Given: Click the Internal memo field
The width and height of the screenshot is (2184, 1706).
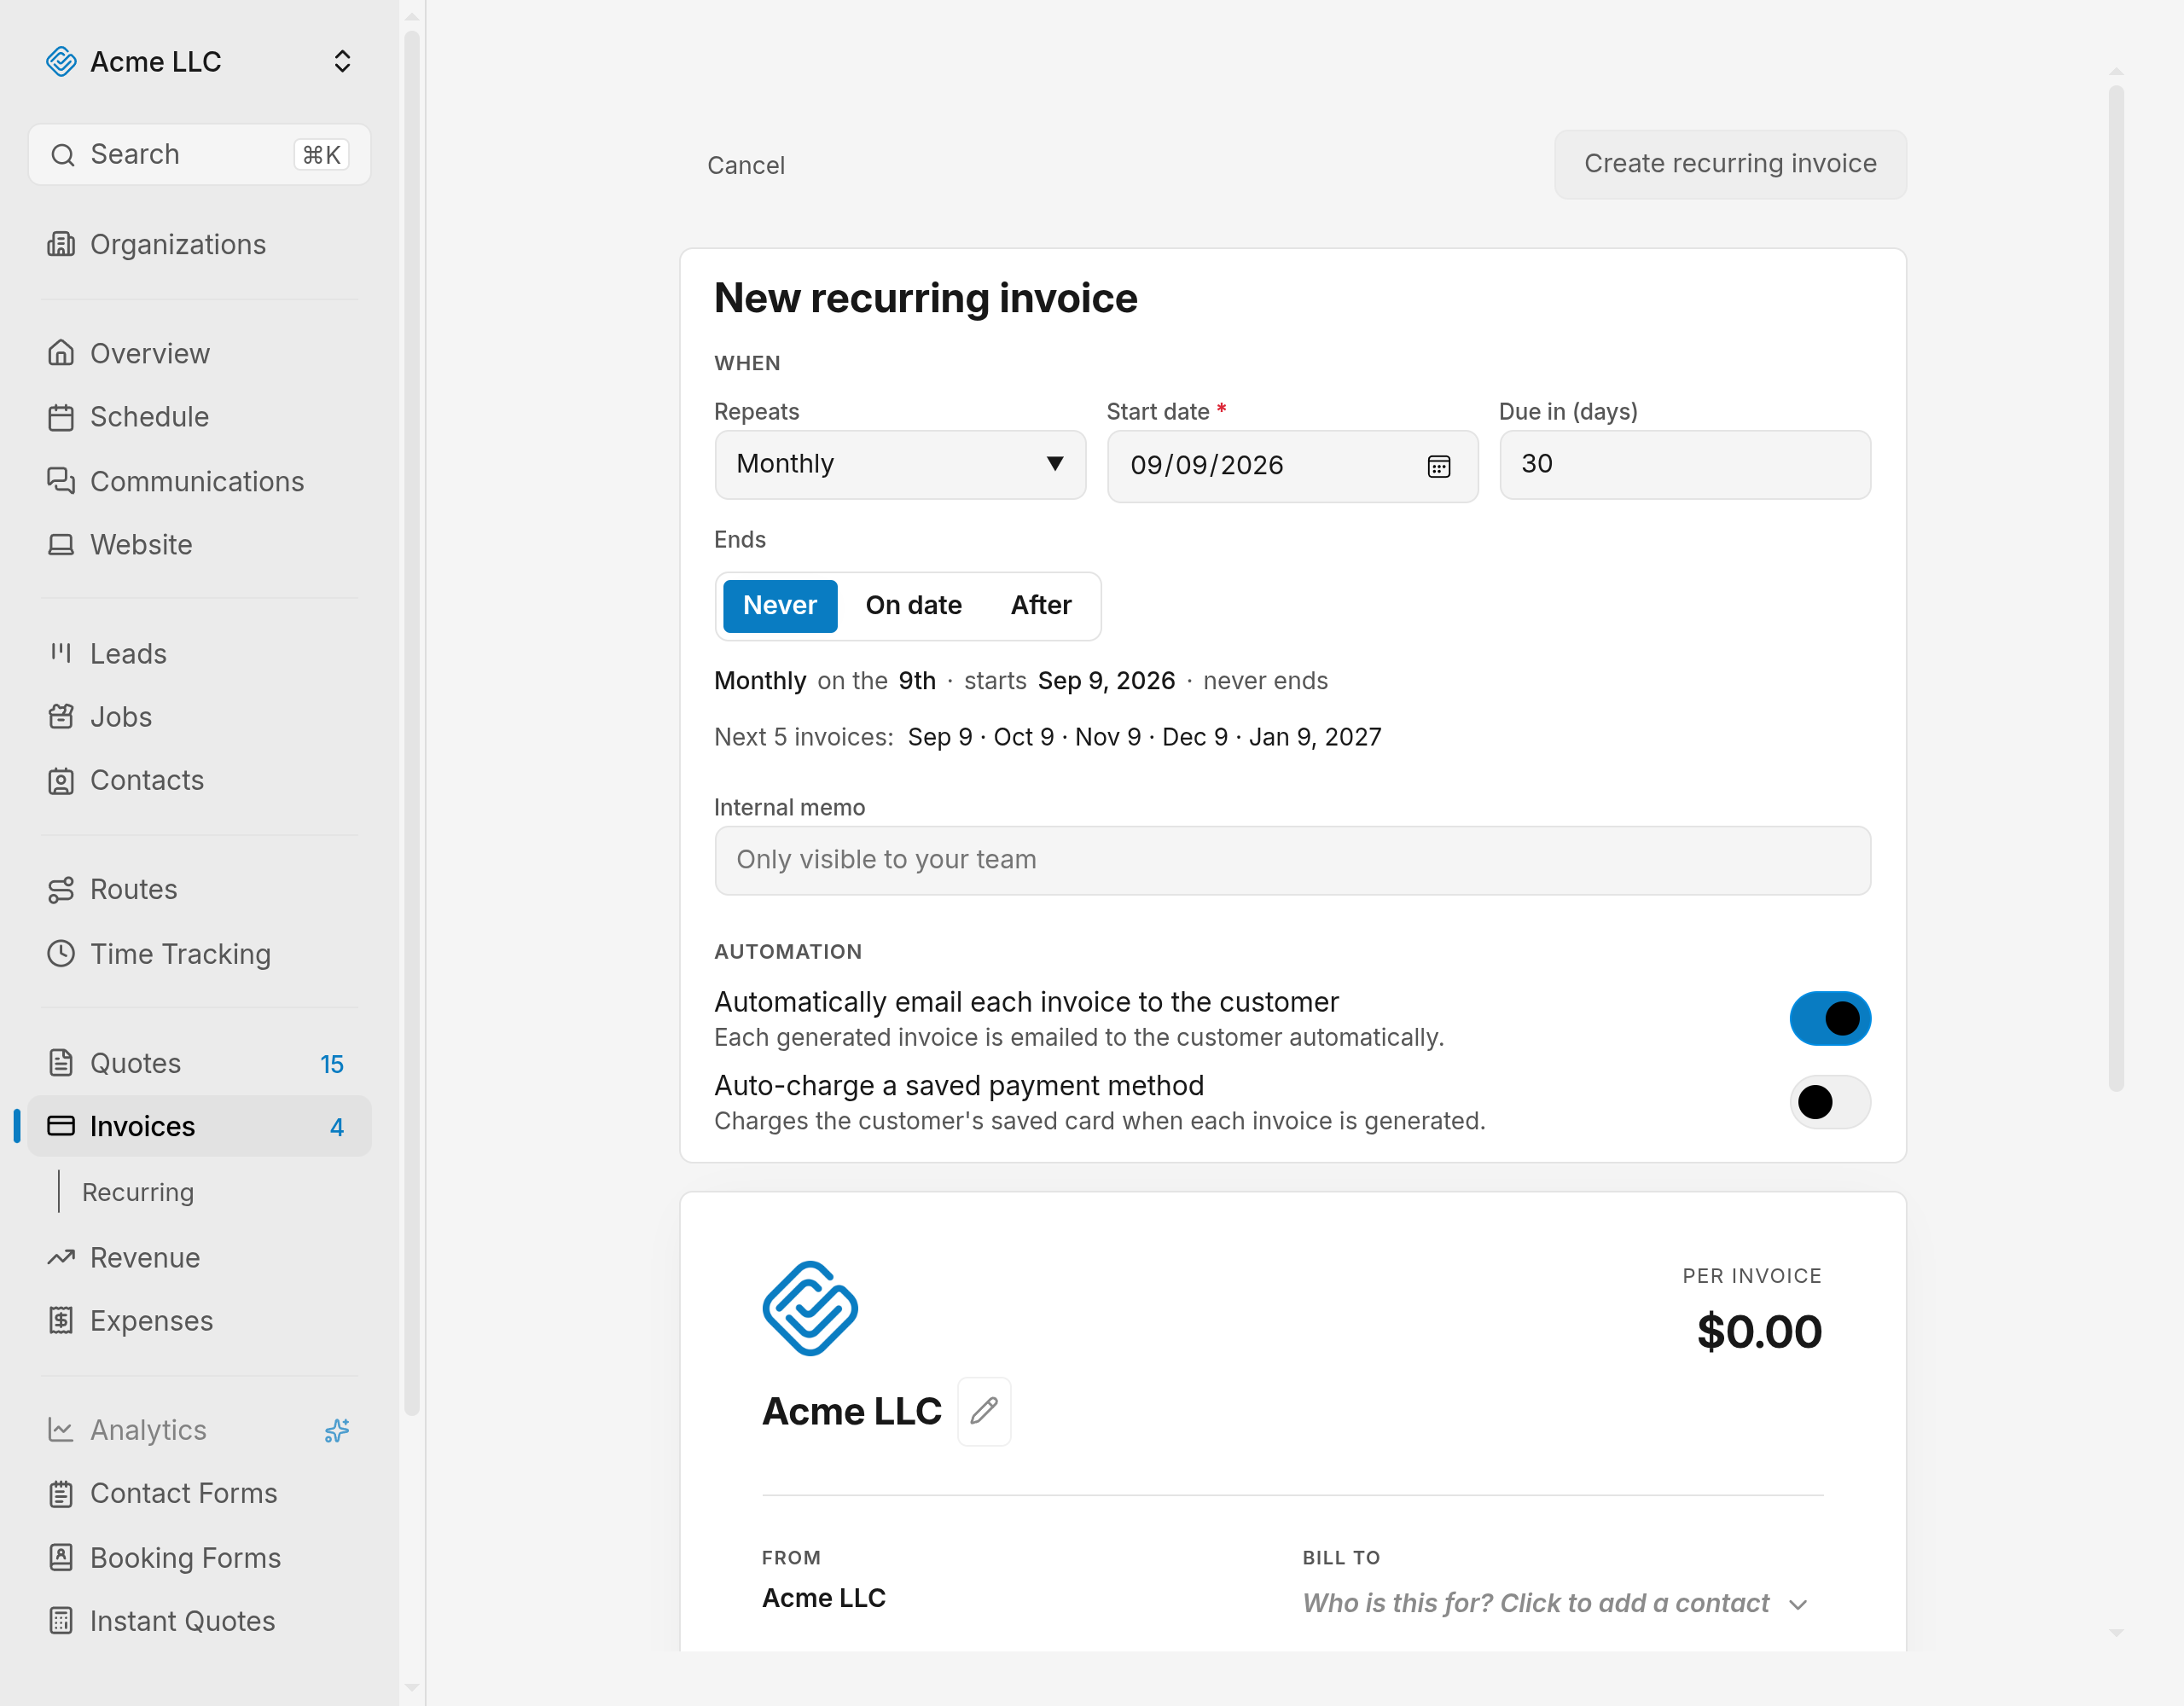Looking at the screenshot, I should [1292, 860].
